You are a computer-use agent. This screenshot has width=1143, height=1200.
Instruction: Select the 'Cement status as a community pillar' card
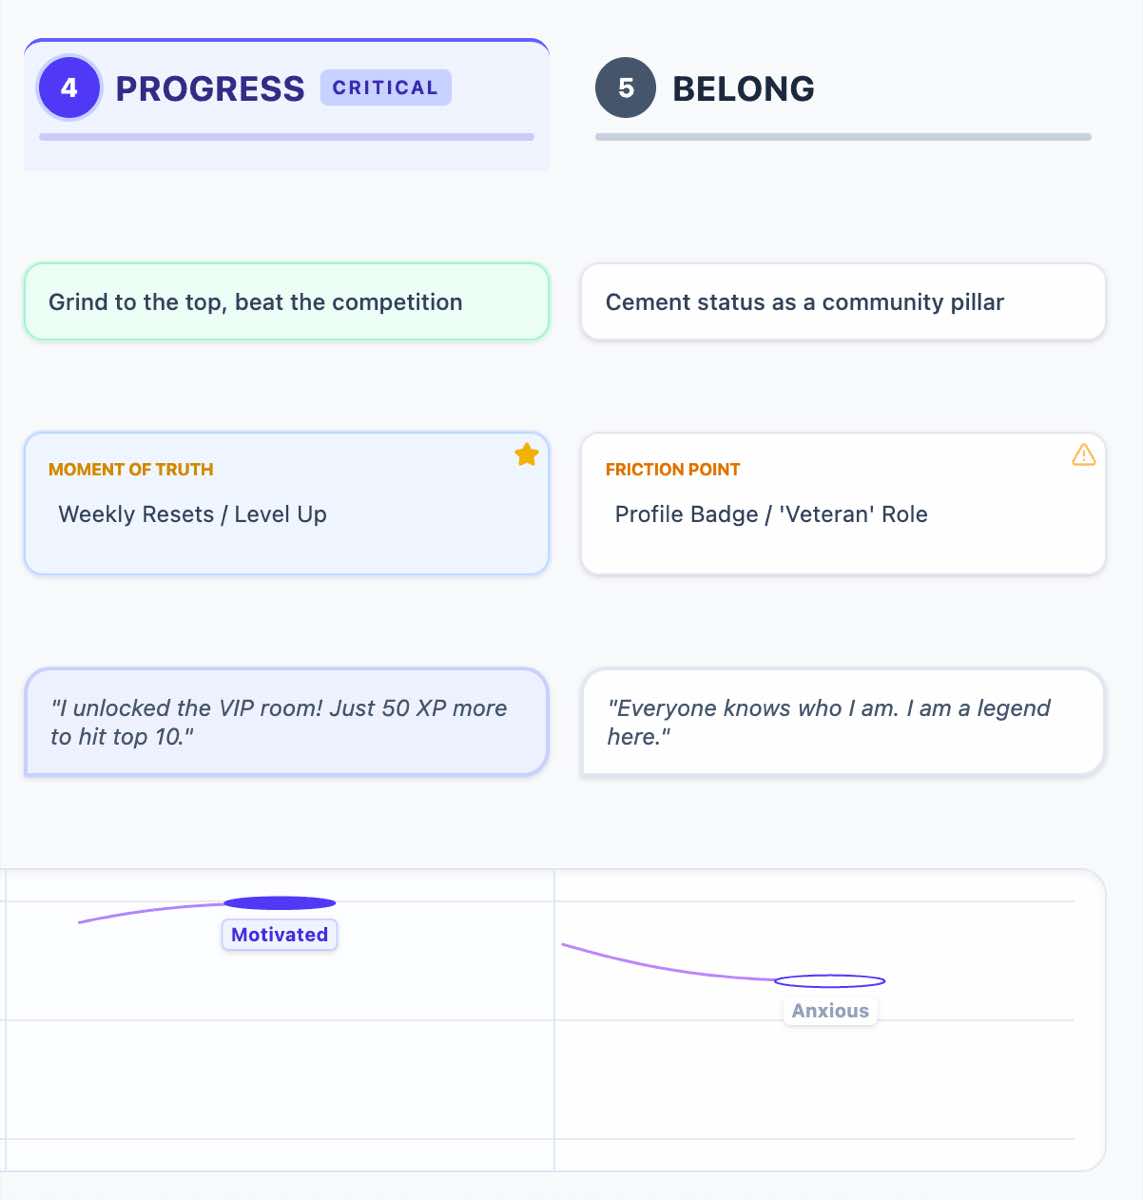tap(843, 302)
